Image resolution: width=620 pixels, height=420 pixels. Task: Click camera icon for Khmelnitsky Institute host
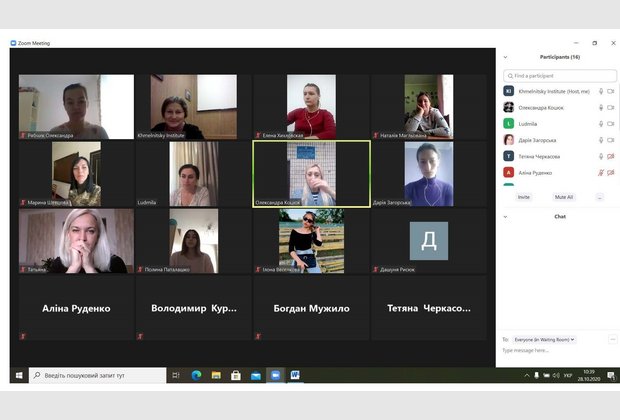click(x=611, y=91)
